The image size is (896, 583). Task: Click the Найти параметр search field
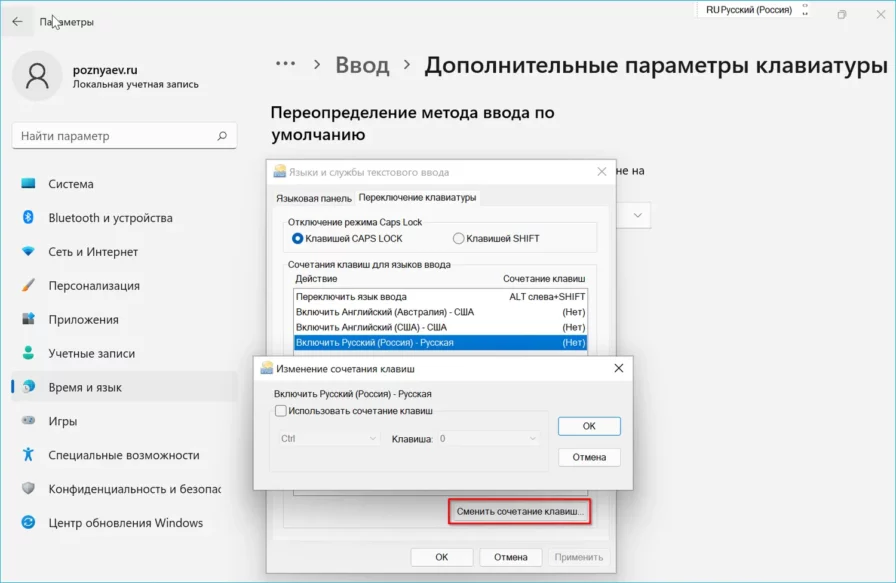point(124,136)
